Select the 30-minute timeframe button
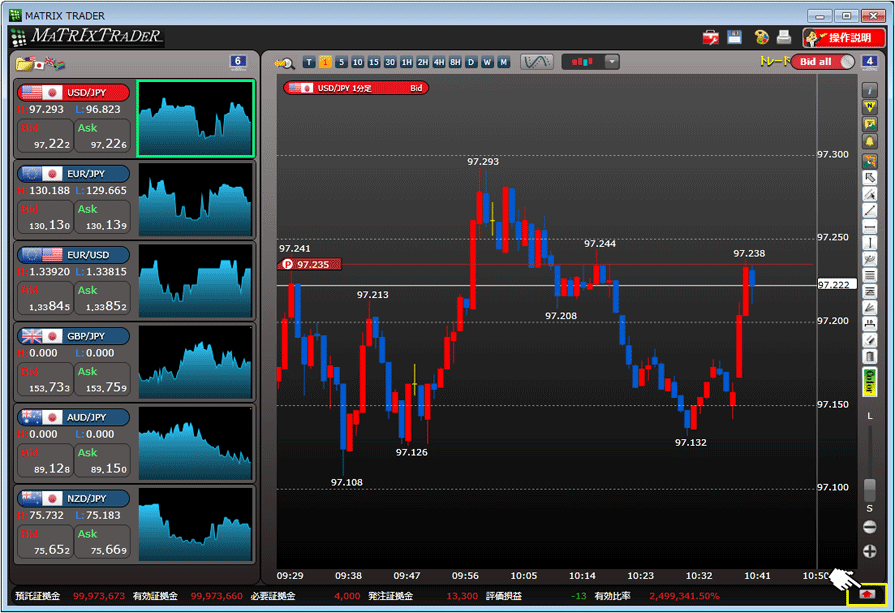 point(390,62)
